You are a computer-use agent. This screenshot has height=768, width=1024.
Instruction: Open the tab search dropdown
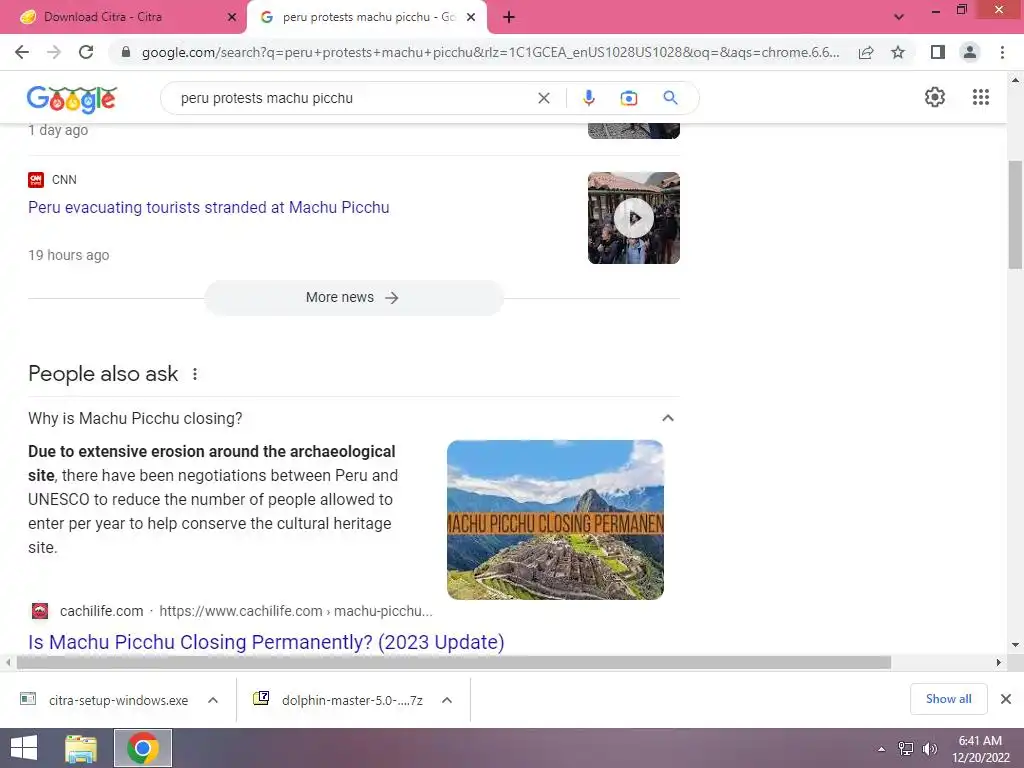click(899, 17)
